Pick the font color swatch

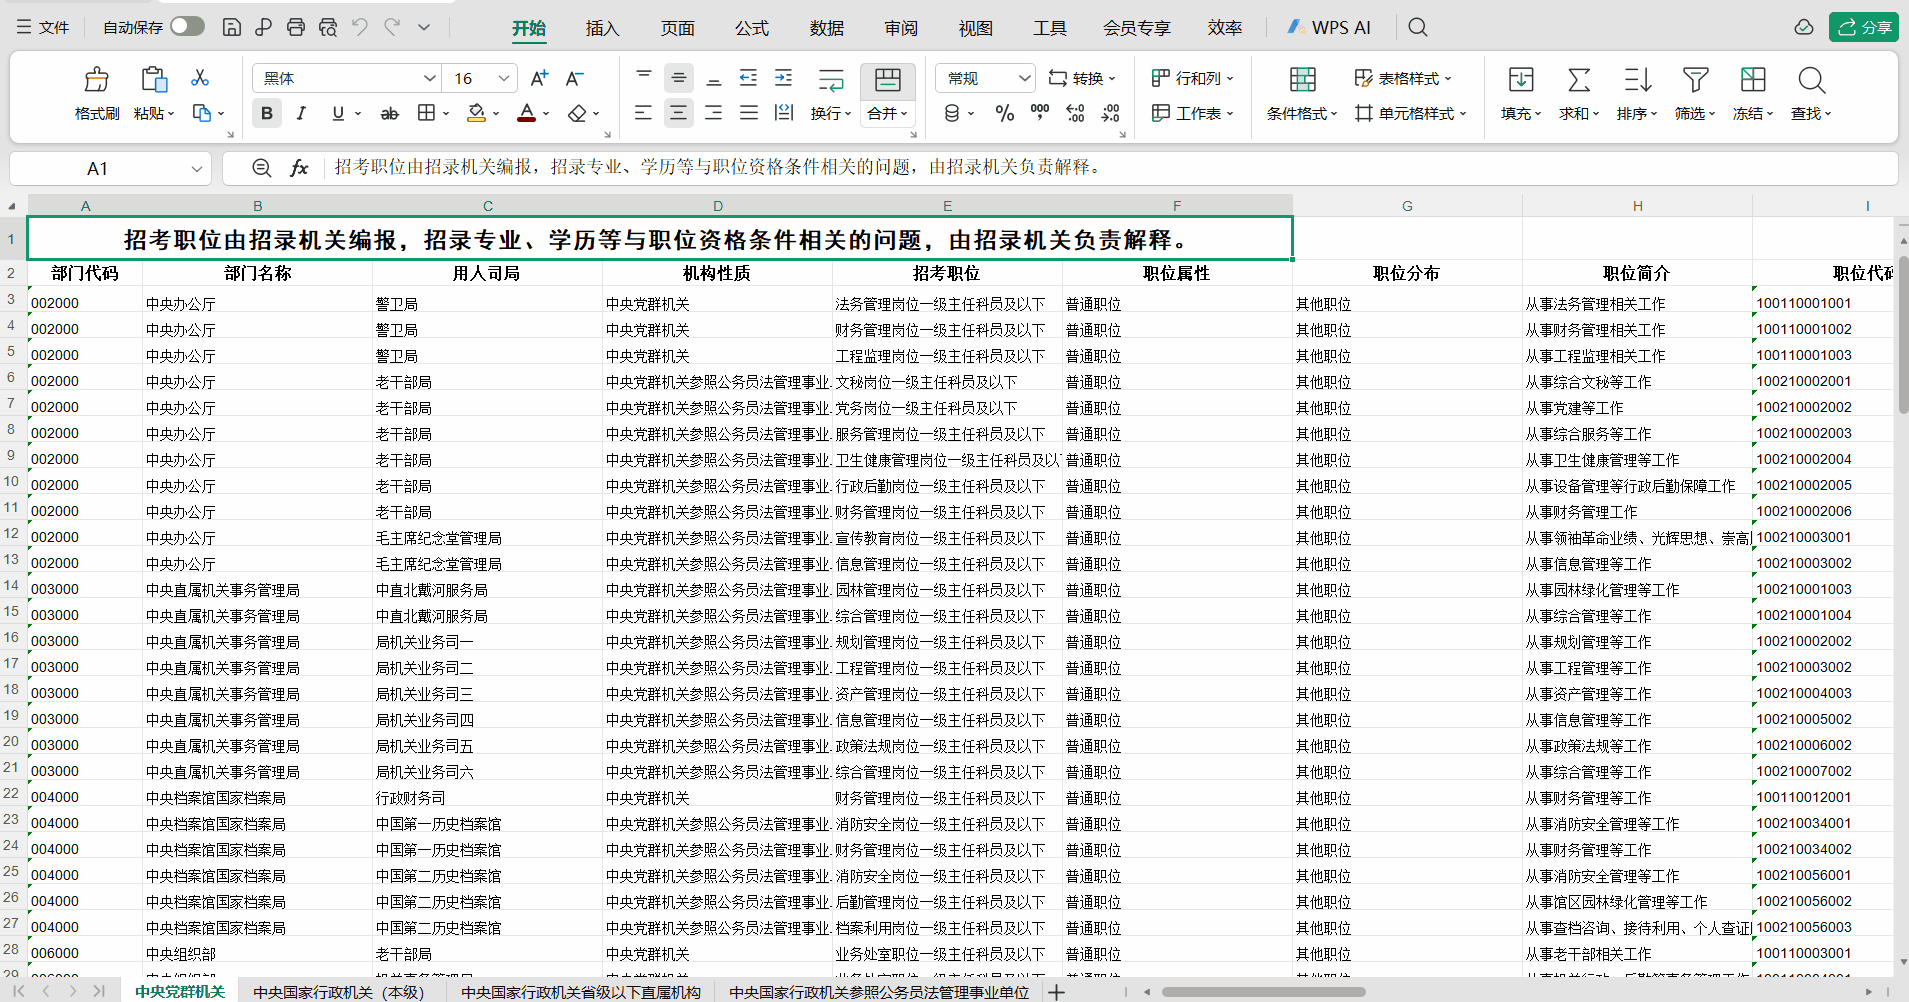click(526, 113)
